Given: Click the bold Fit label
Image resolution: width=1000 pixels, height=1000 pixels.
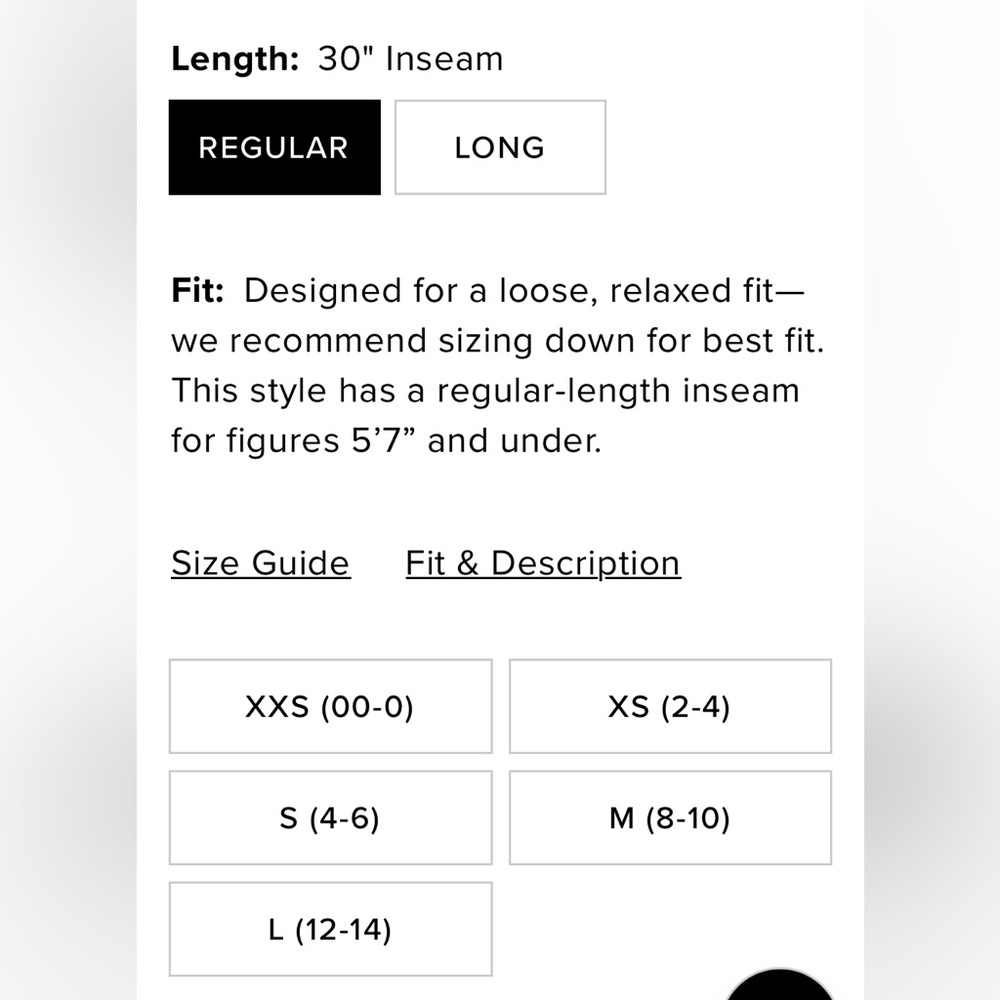Looking at the screenshot, I should click(x=198, y=291).
